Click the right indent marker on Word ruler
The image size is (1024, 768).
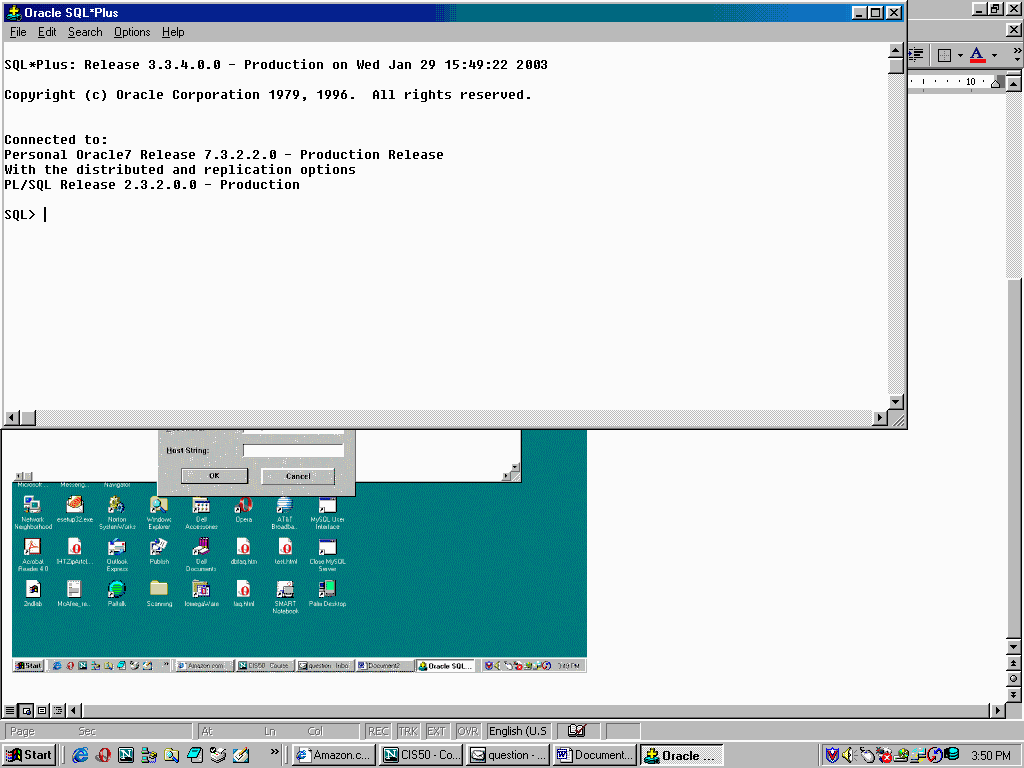996,83
